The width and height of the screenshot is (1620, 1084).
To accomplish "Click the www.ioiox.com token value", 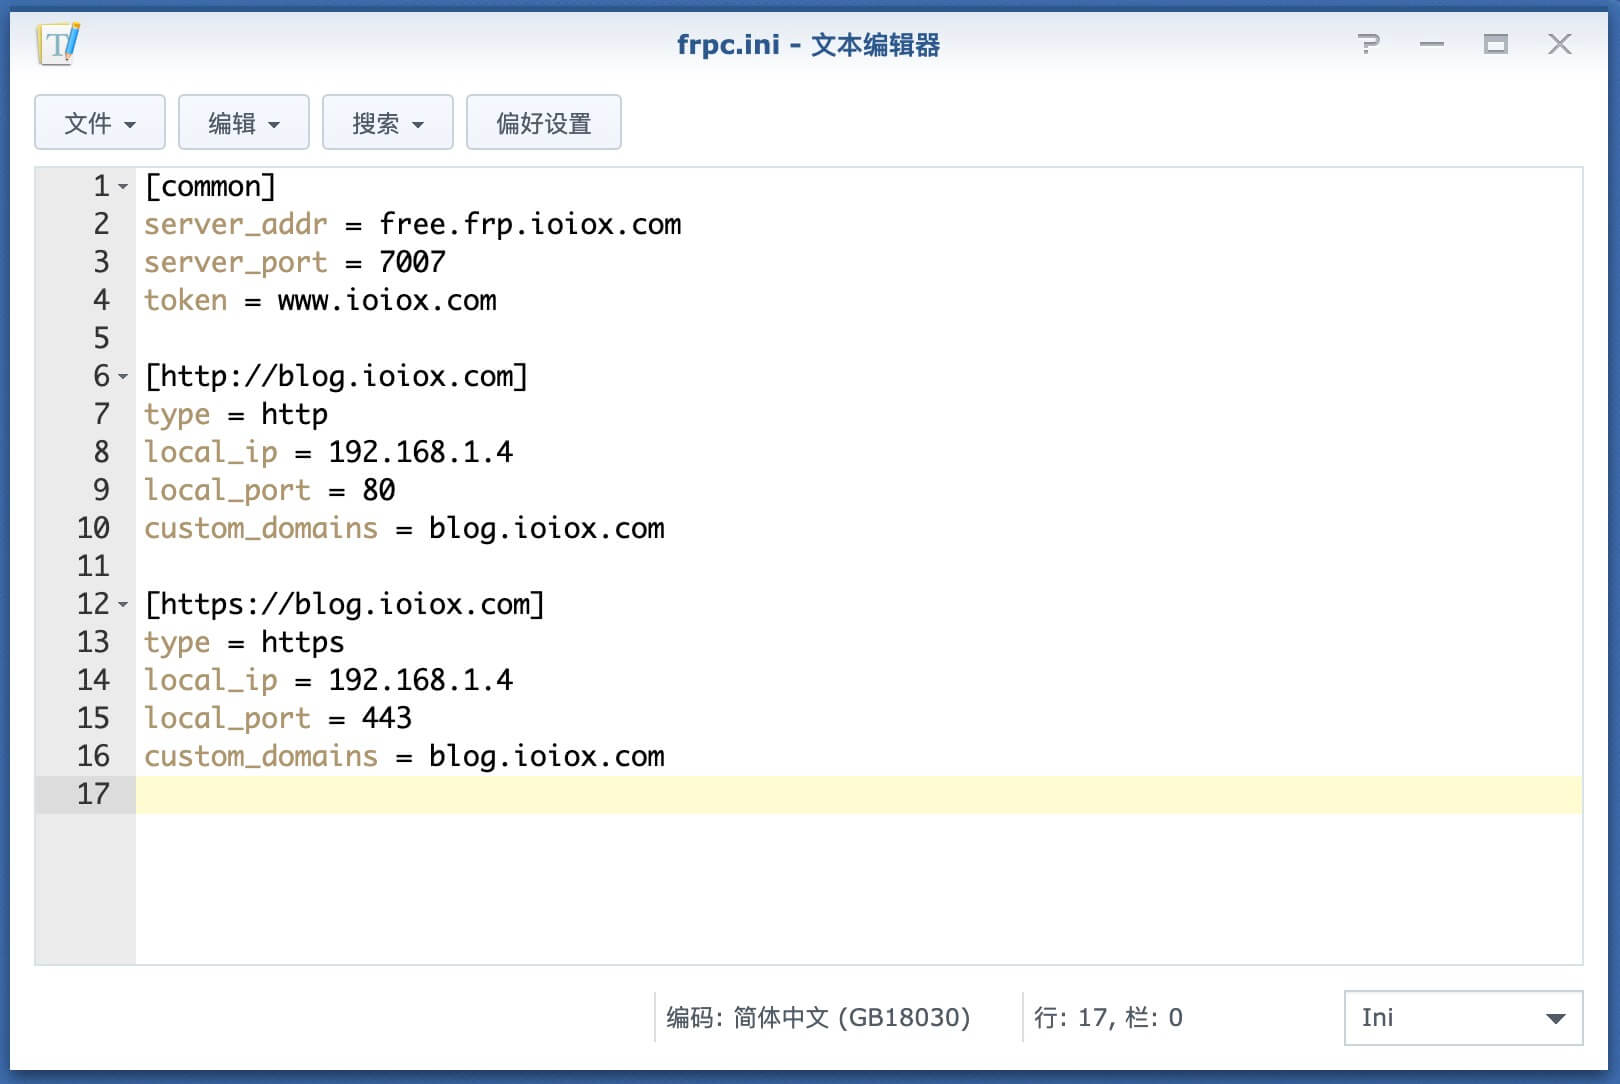I will coord(387,300).
